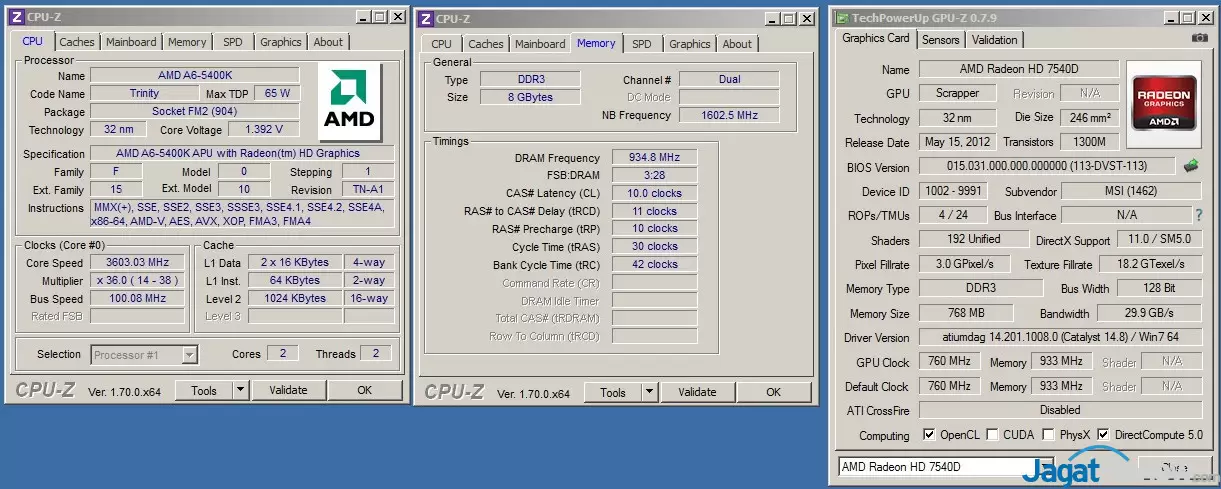
Task: Click the AMD logo in CPU tab
Action: (349, 104)
